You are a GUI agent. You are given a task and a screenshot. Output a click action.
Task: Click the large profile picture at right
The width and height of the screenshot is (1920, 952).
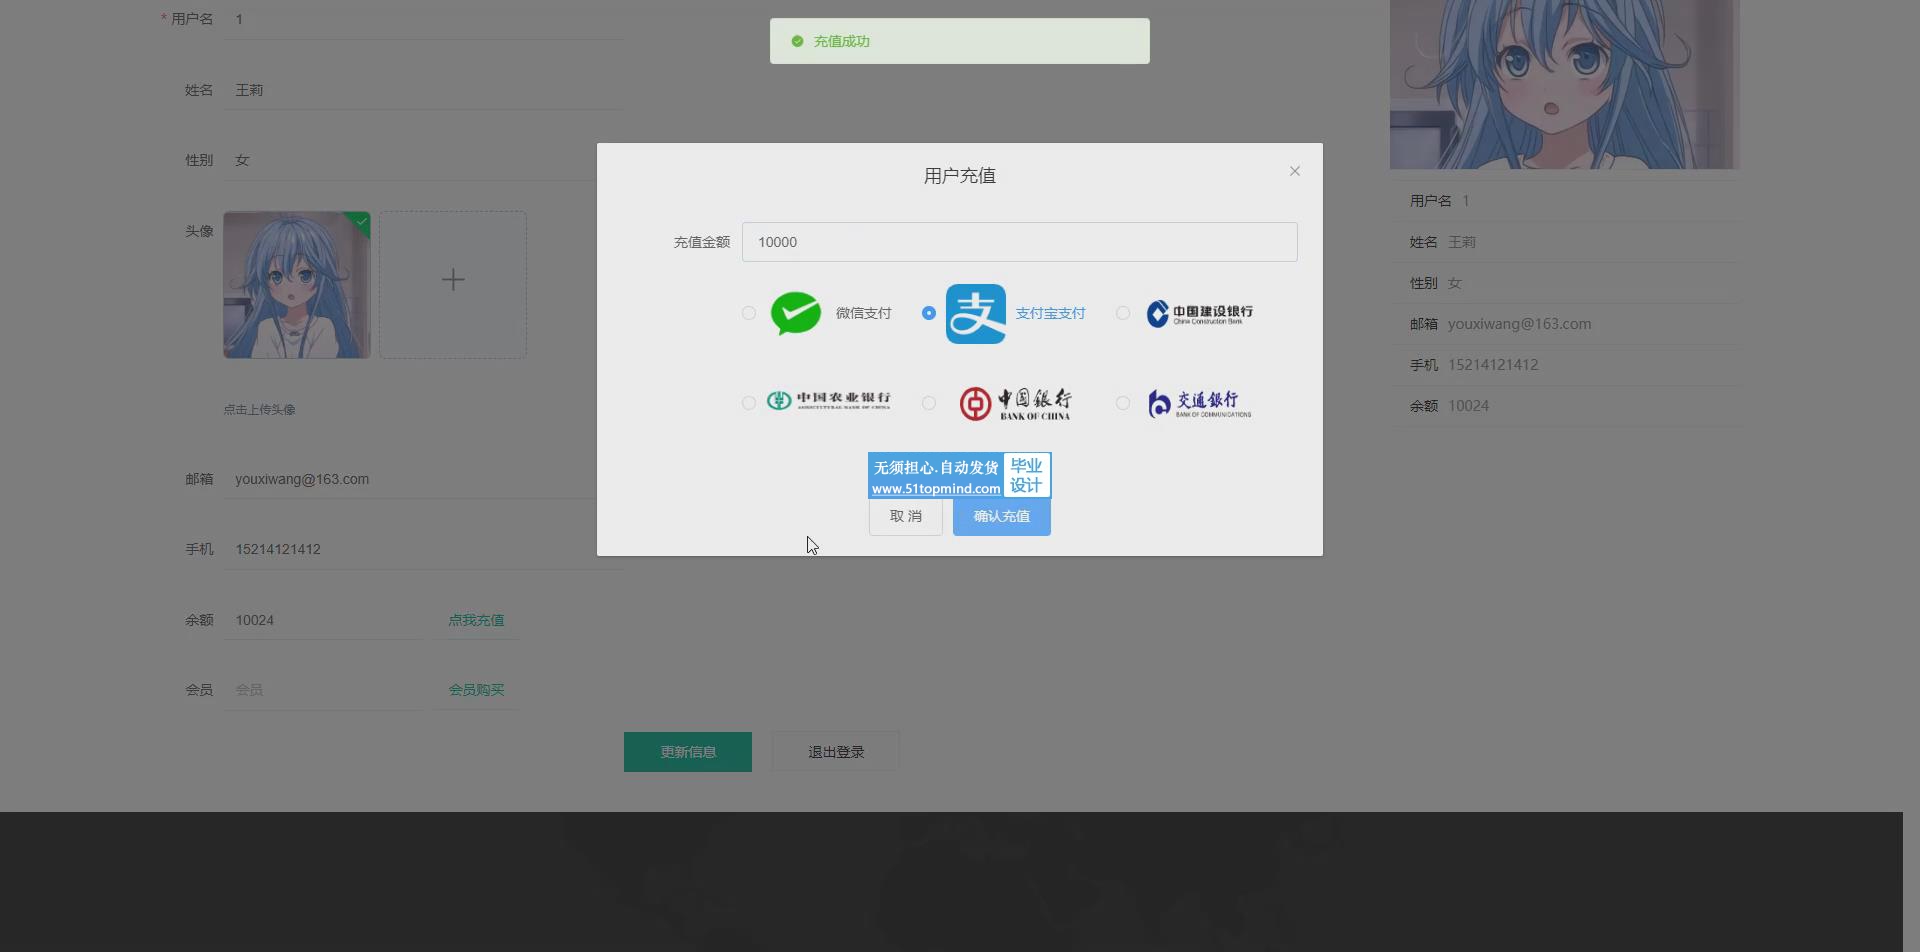[x=1565, y=84]
